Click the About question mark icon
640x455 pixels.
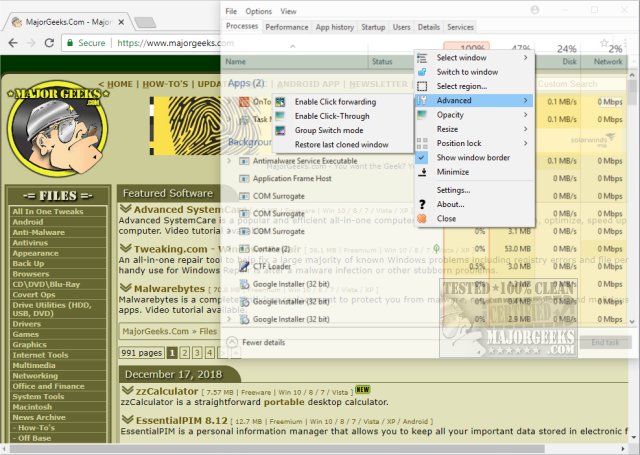[422, 204]
